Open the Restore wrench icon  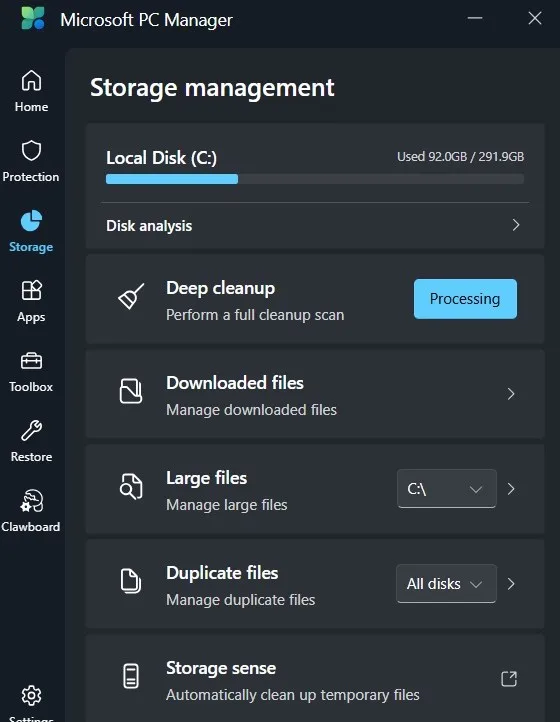[31, 431]
